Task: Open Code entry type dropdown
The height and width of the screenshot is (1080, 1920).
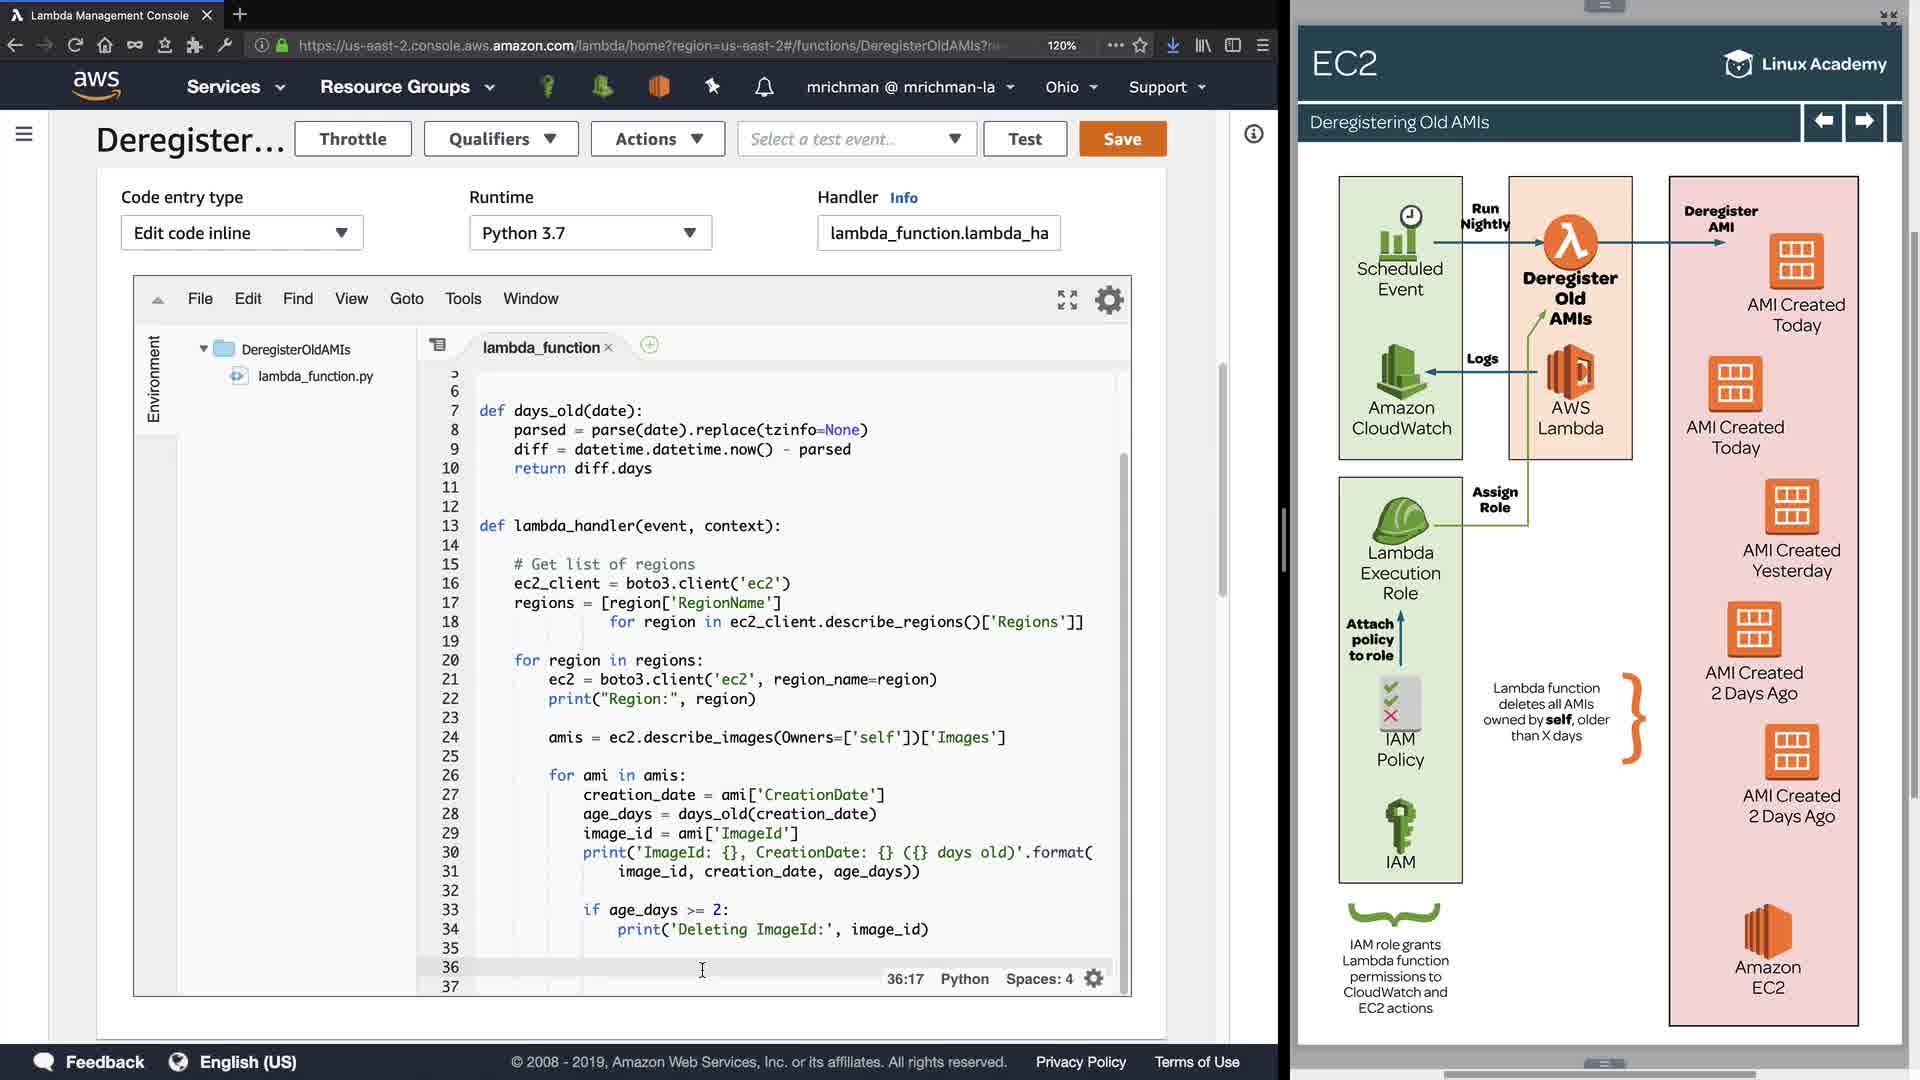Action: click(241, 233)
